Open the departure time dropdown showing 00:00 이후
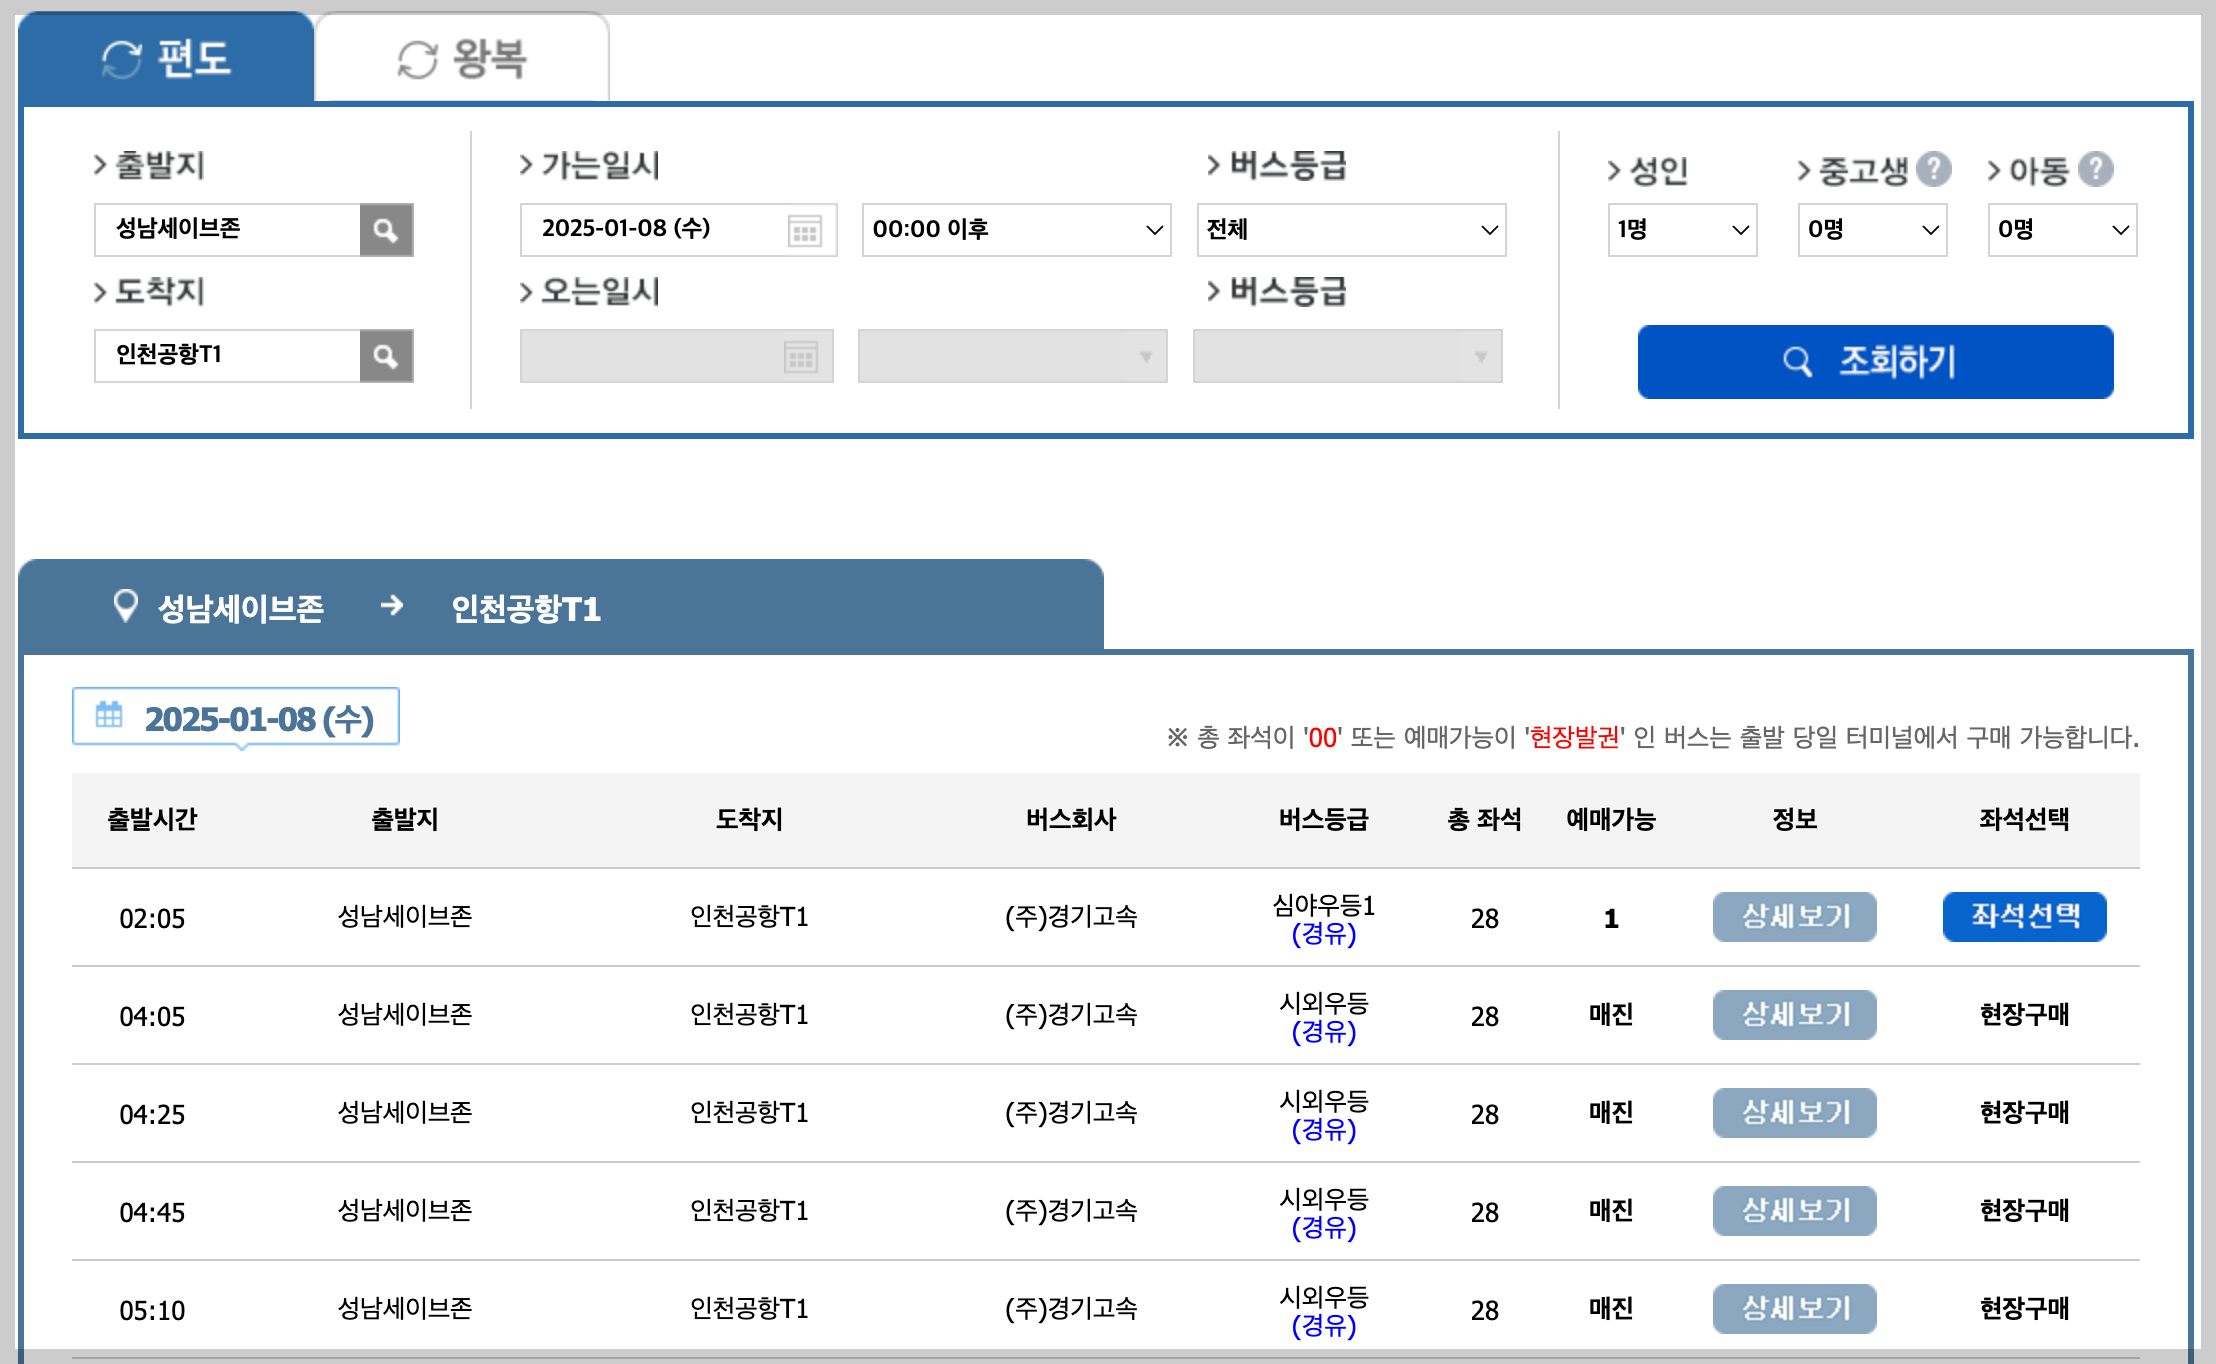This screenshot has height=1364, width=2216. pyautogui.click(x=1015, y=229)
